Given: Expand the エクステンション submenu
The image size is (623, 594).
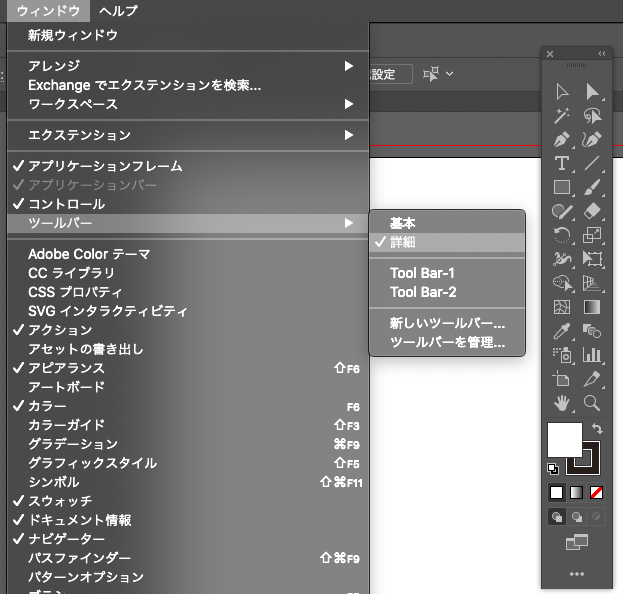Looking at the screenshot, I should [188, 135].
